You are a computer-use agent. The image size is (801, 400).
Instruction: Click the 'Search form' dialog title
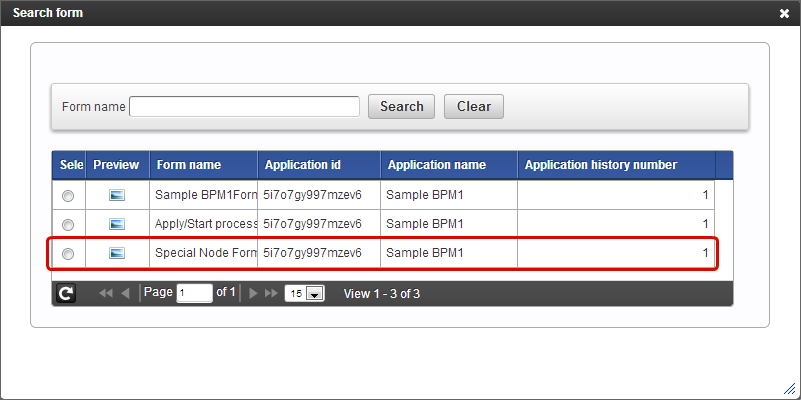48,13
